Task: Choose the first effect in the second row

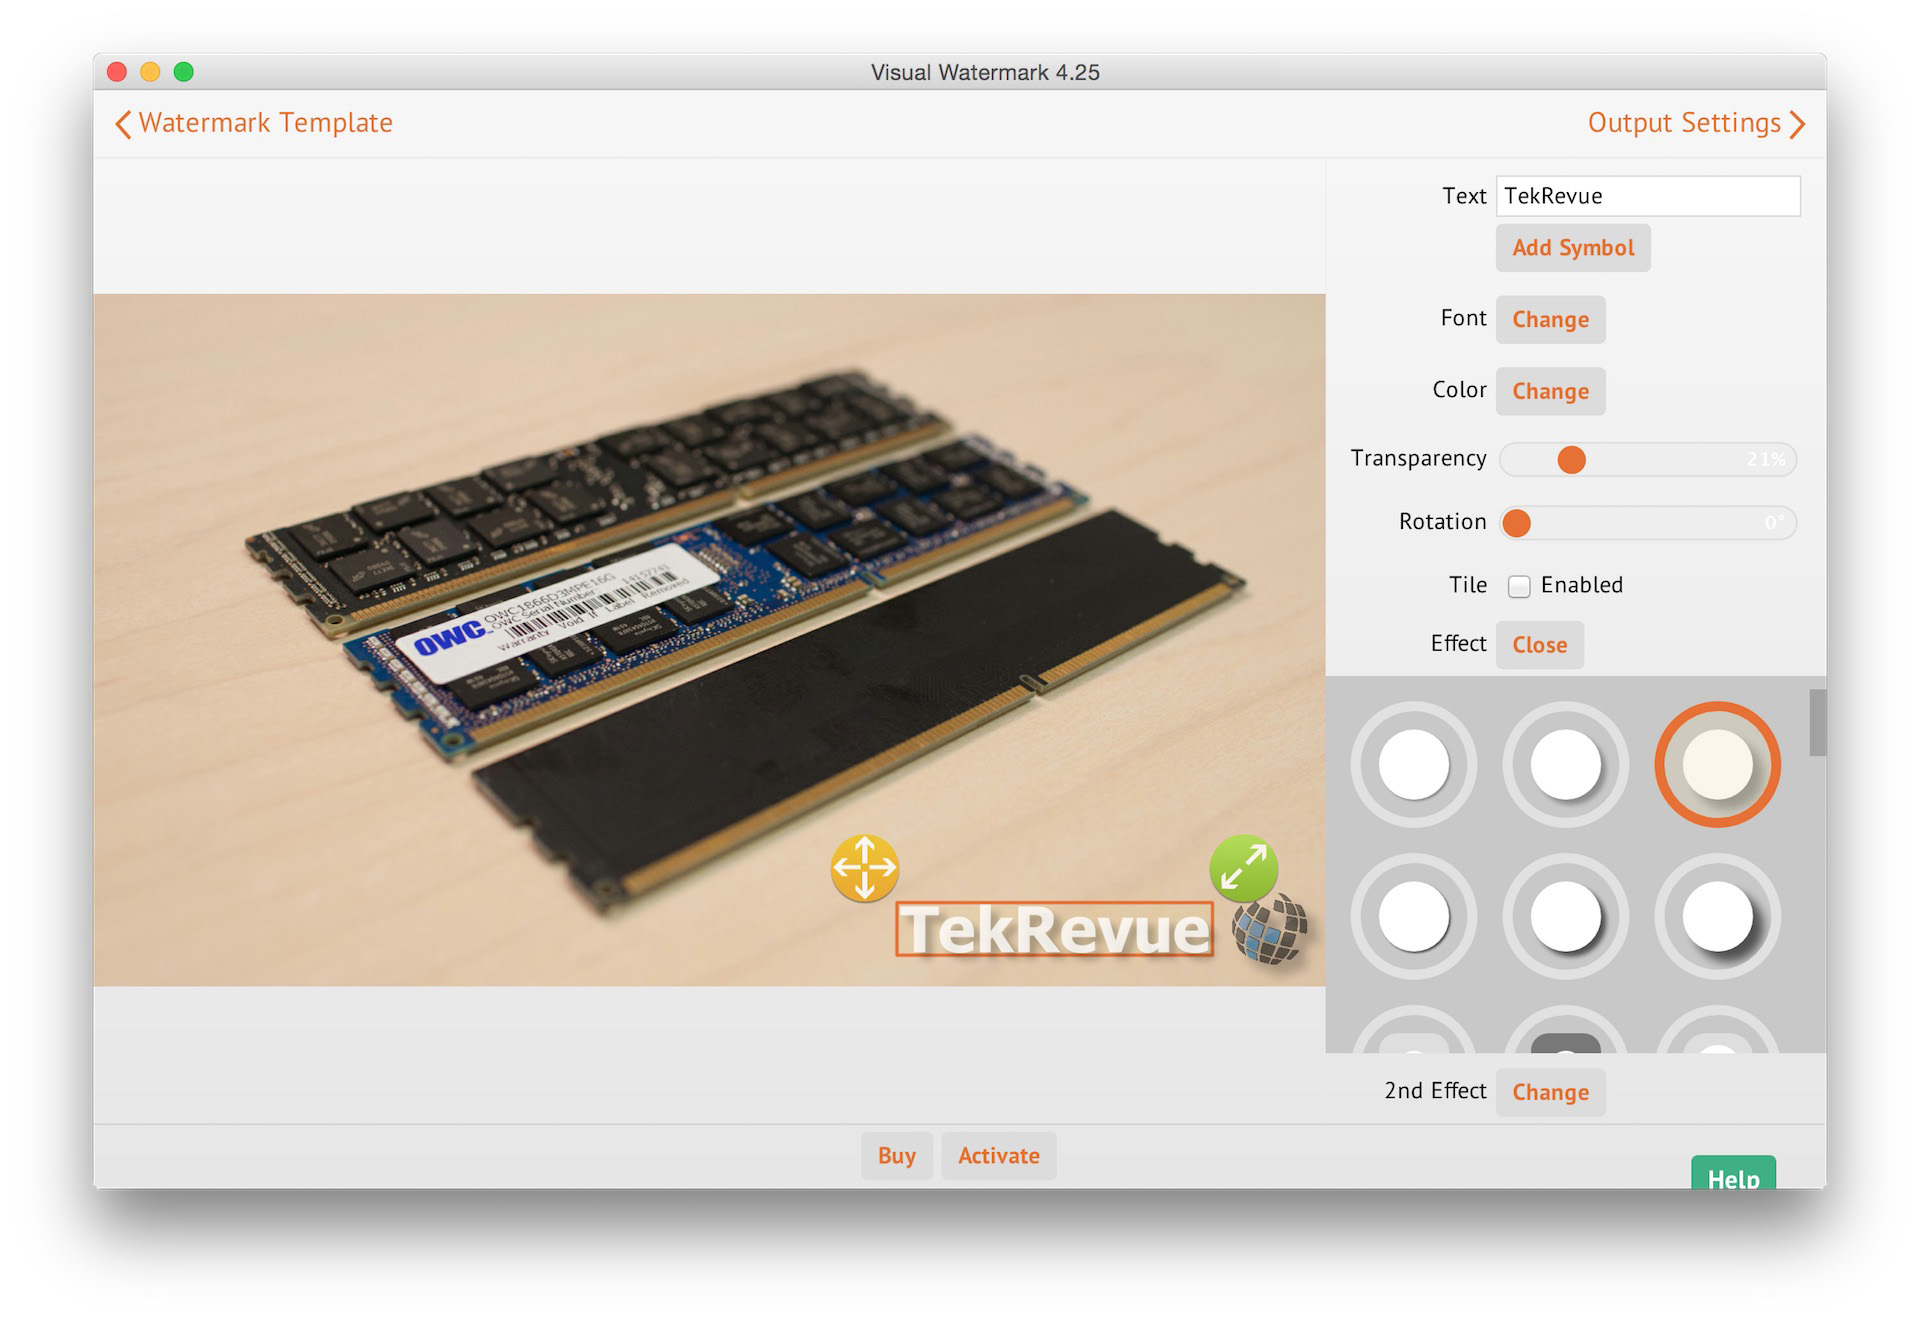Action: (1413, 916)
